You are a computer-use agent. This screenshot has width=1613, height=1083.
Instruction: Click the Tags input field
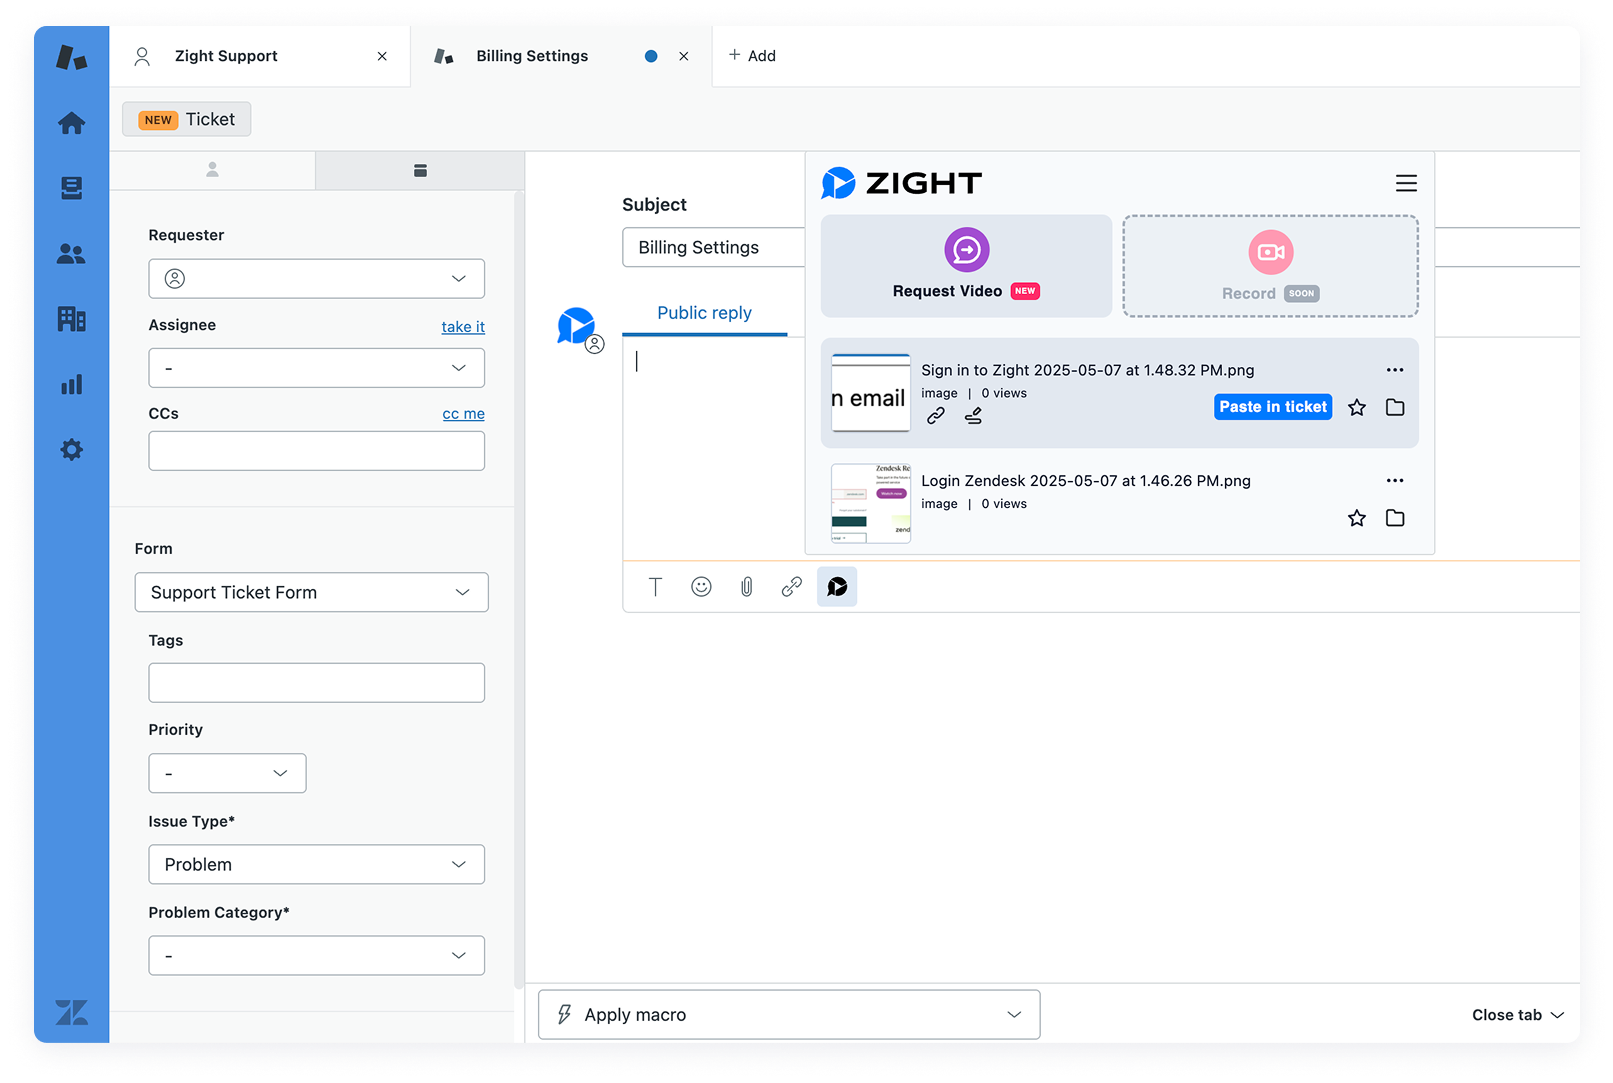316,683
